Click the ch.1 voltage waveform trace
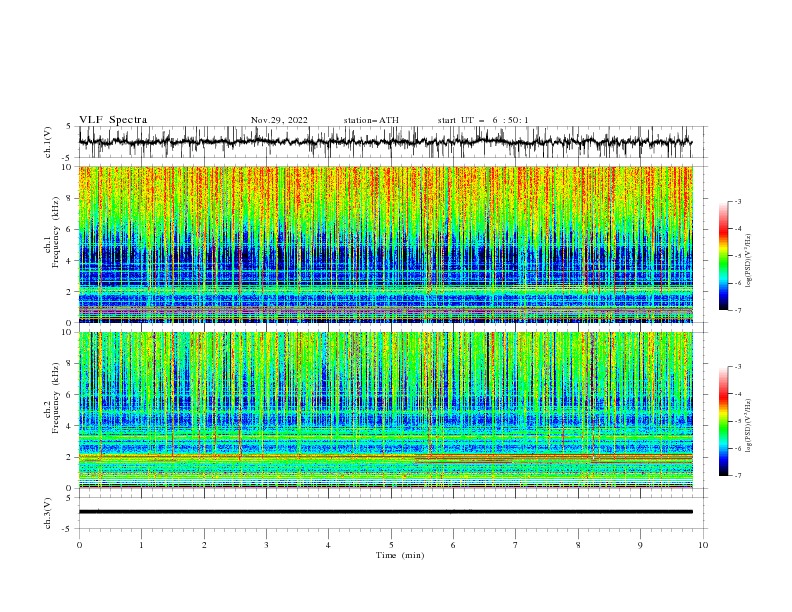 pos(385,142)
